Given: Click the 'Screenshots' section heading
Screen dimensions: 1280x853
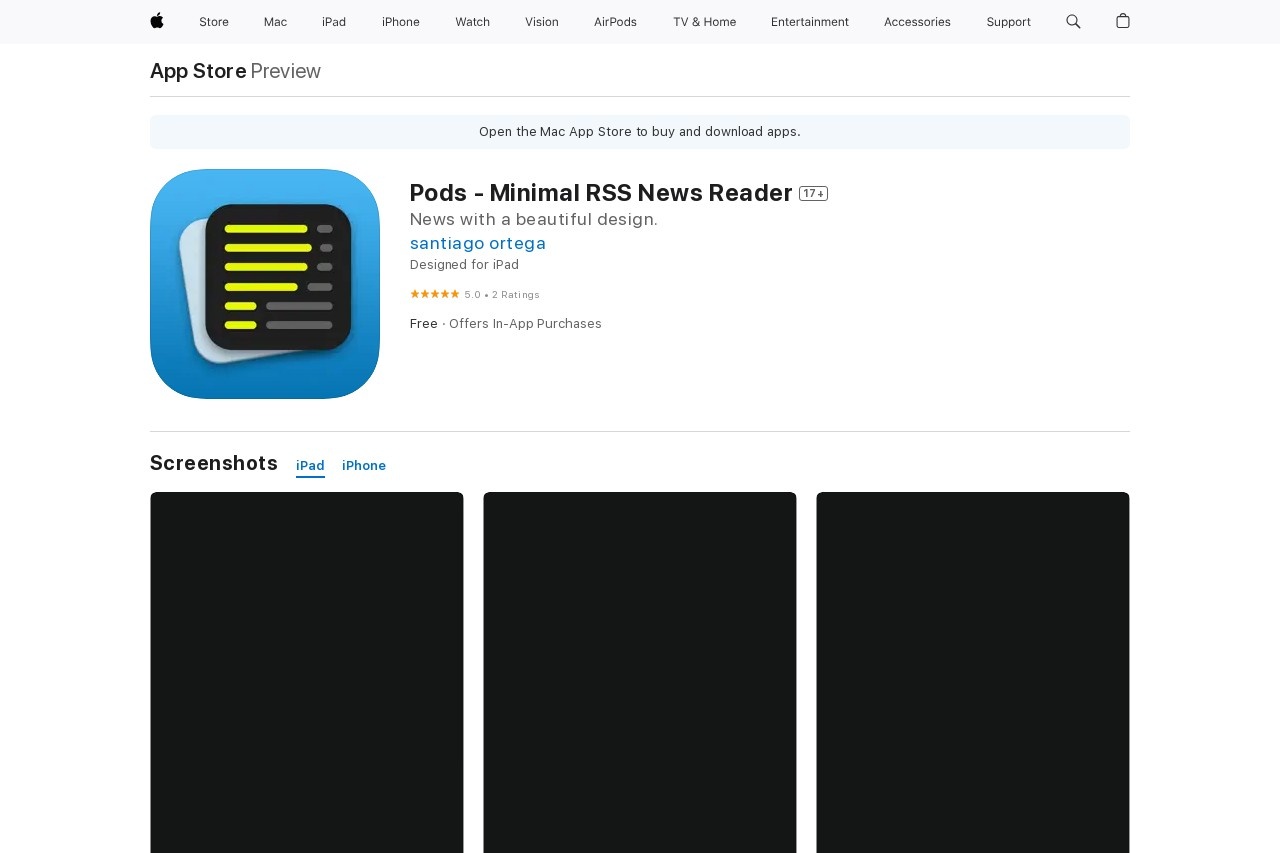Looking at the screenshot, I should pyautogui.click(x=214, y=463).
